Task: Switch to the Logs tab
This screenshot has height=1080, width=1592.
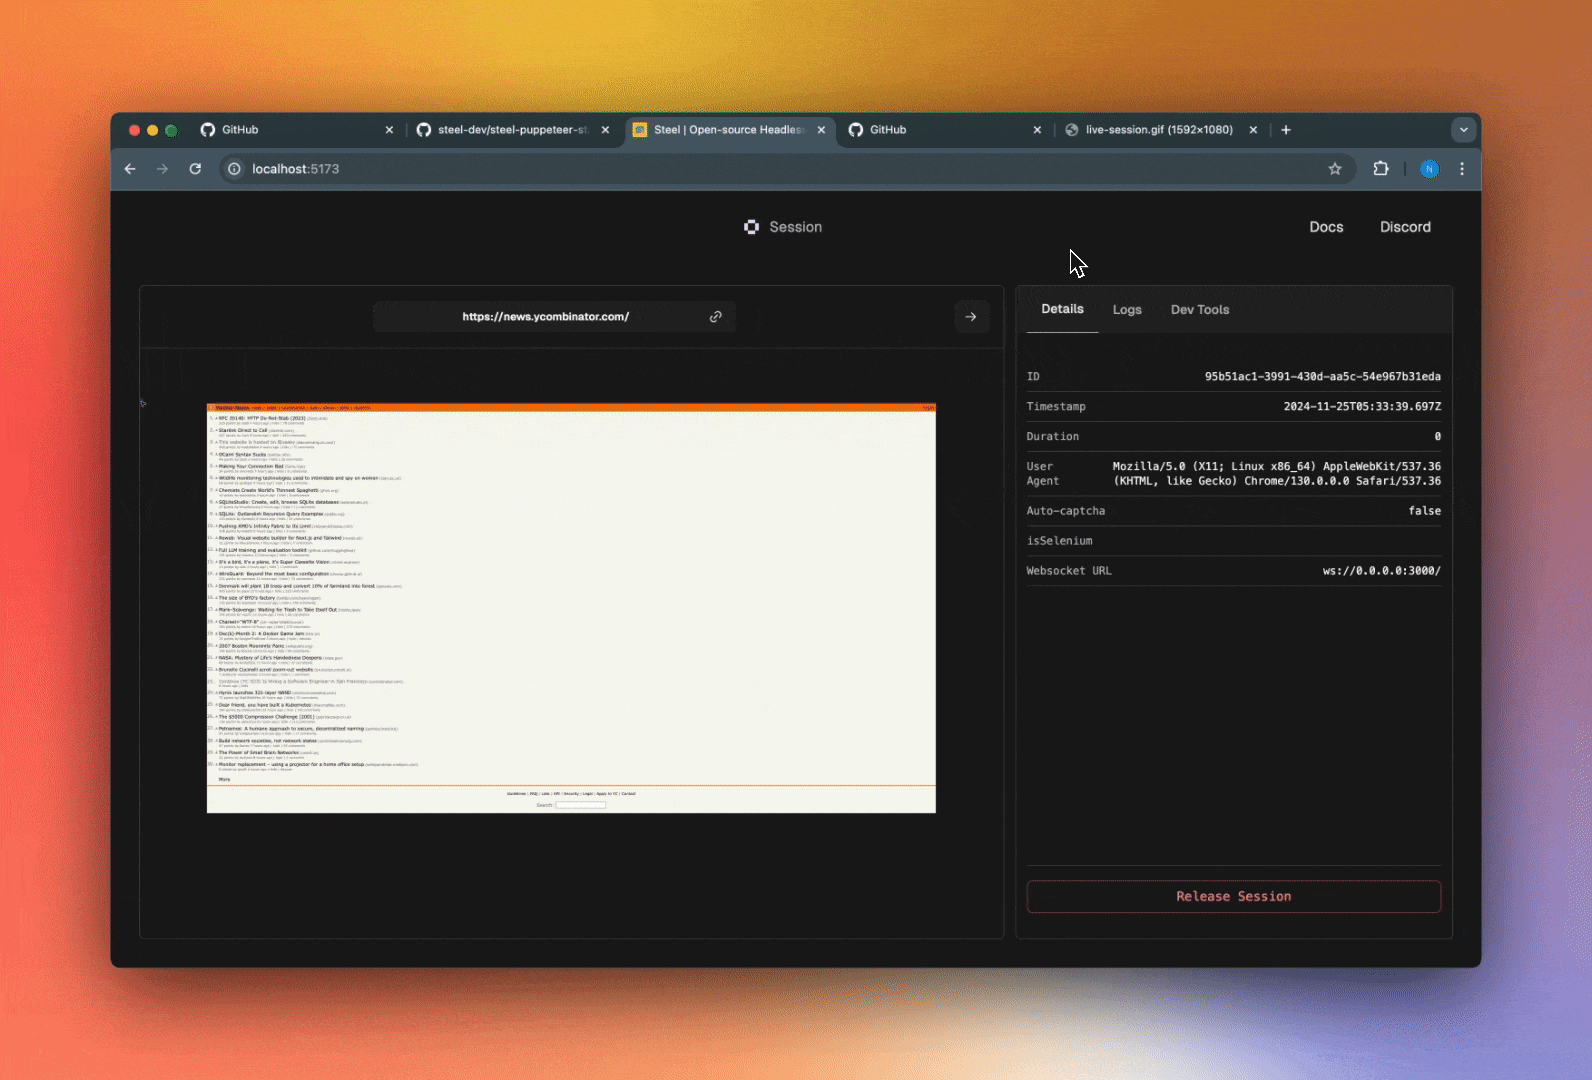Action: pos(1127,310)
